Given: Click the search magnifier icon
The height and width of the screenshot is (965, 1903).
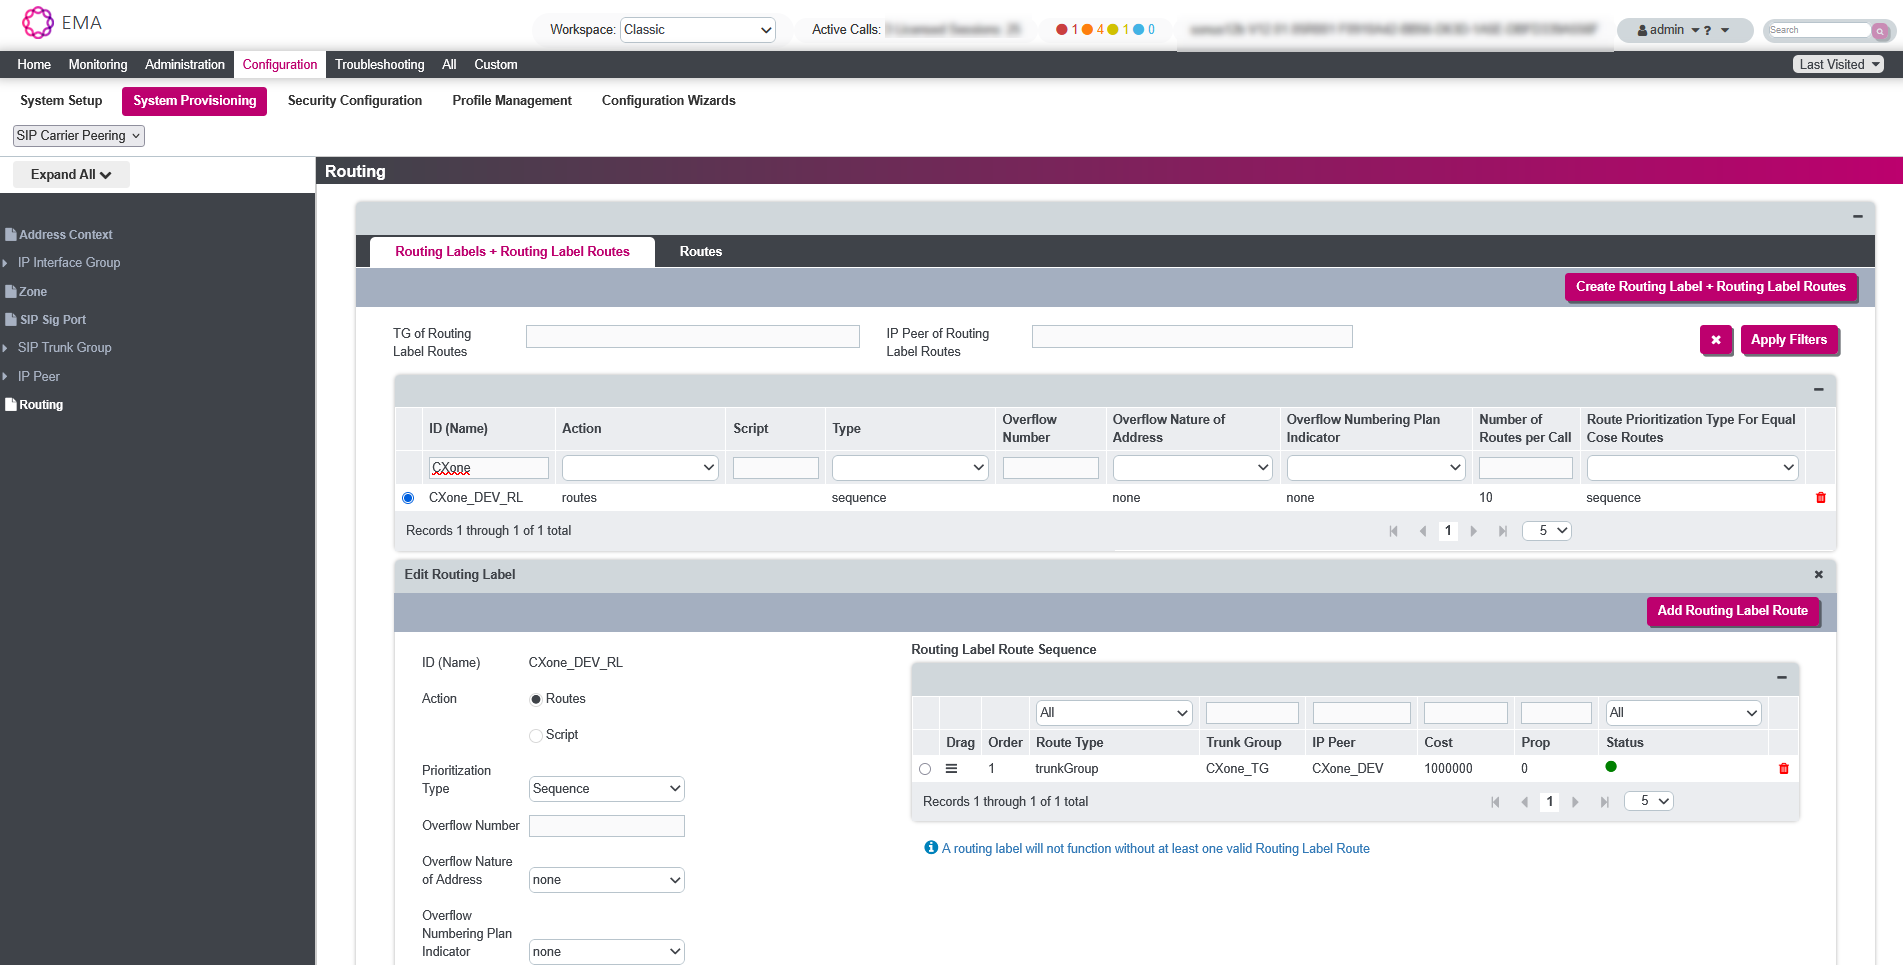Looking at the screenshot, I should [x=1879, y=31].
